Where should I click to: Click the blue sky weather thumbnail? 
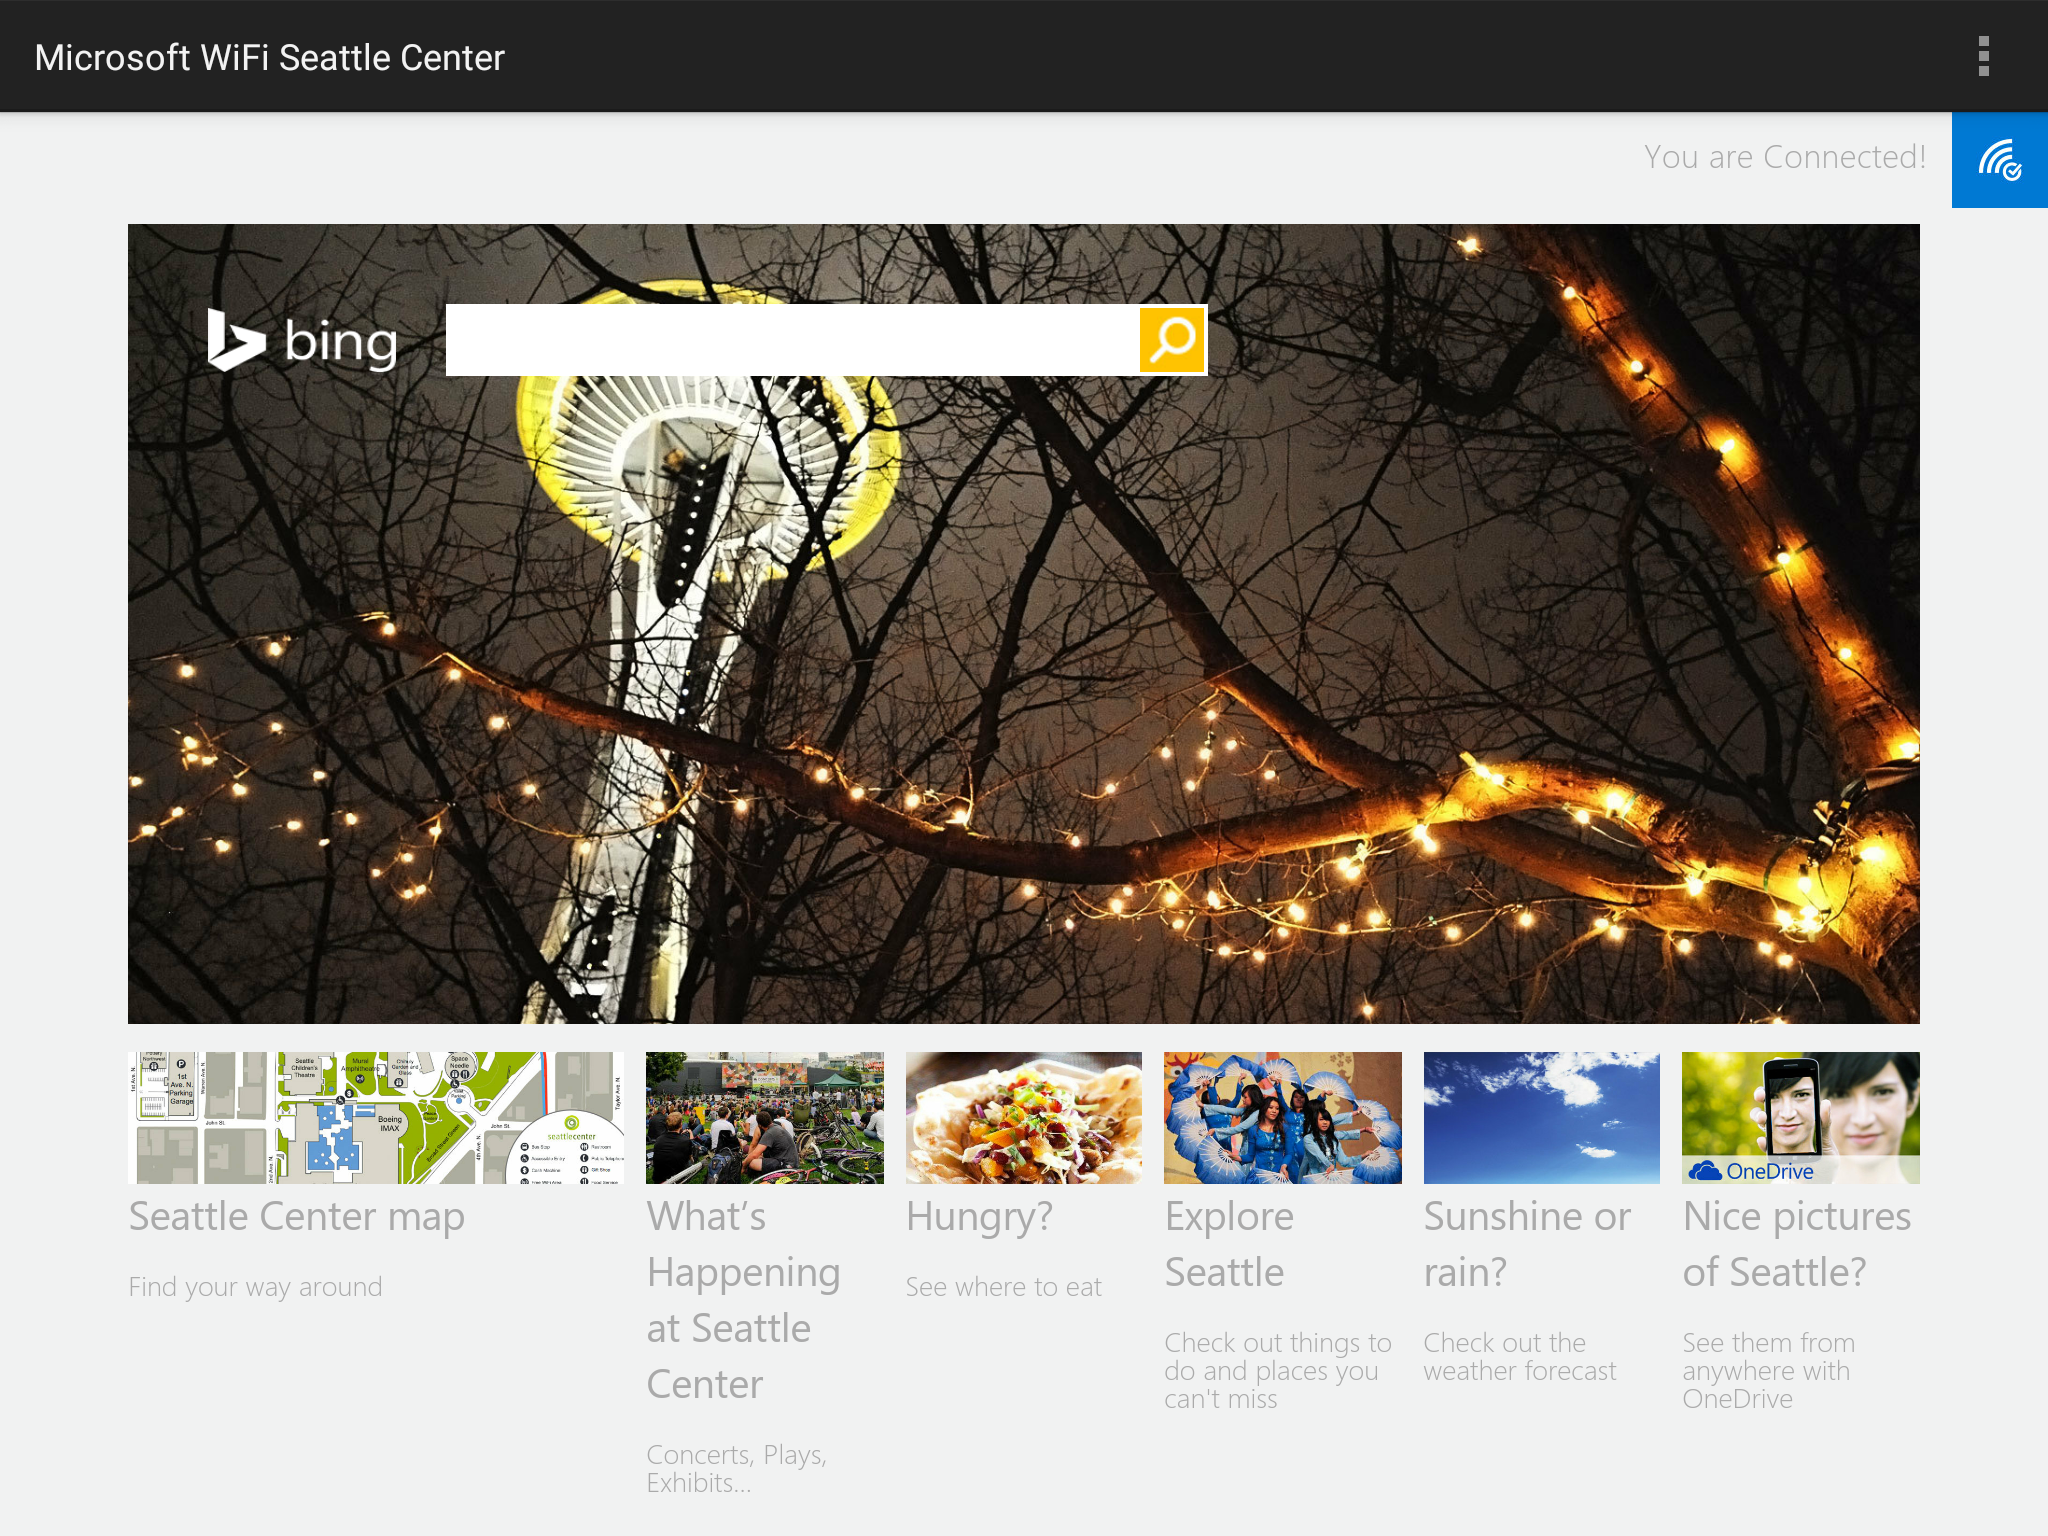coord(1541,1117)
